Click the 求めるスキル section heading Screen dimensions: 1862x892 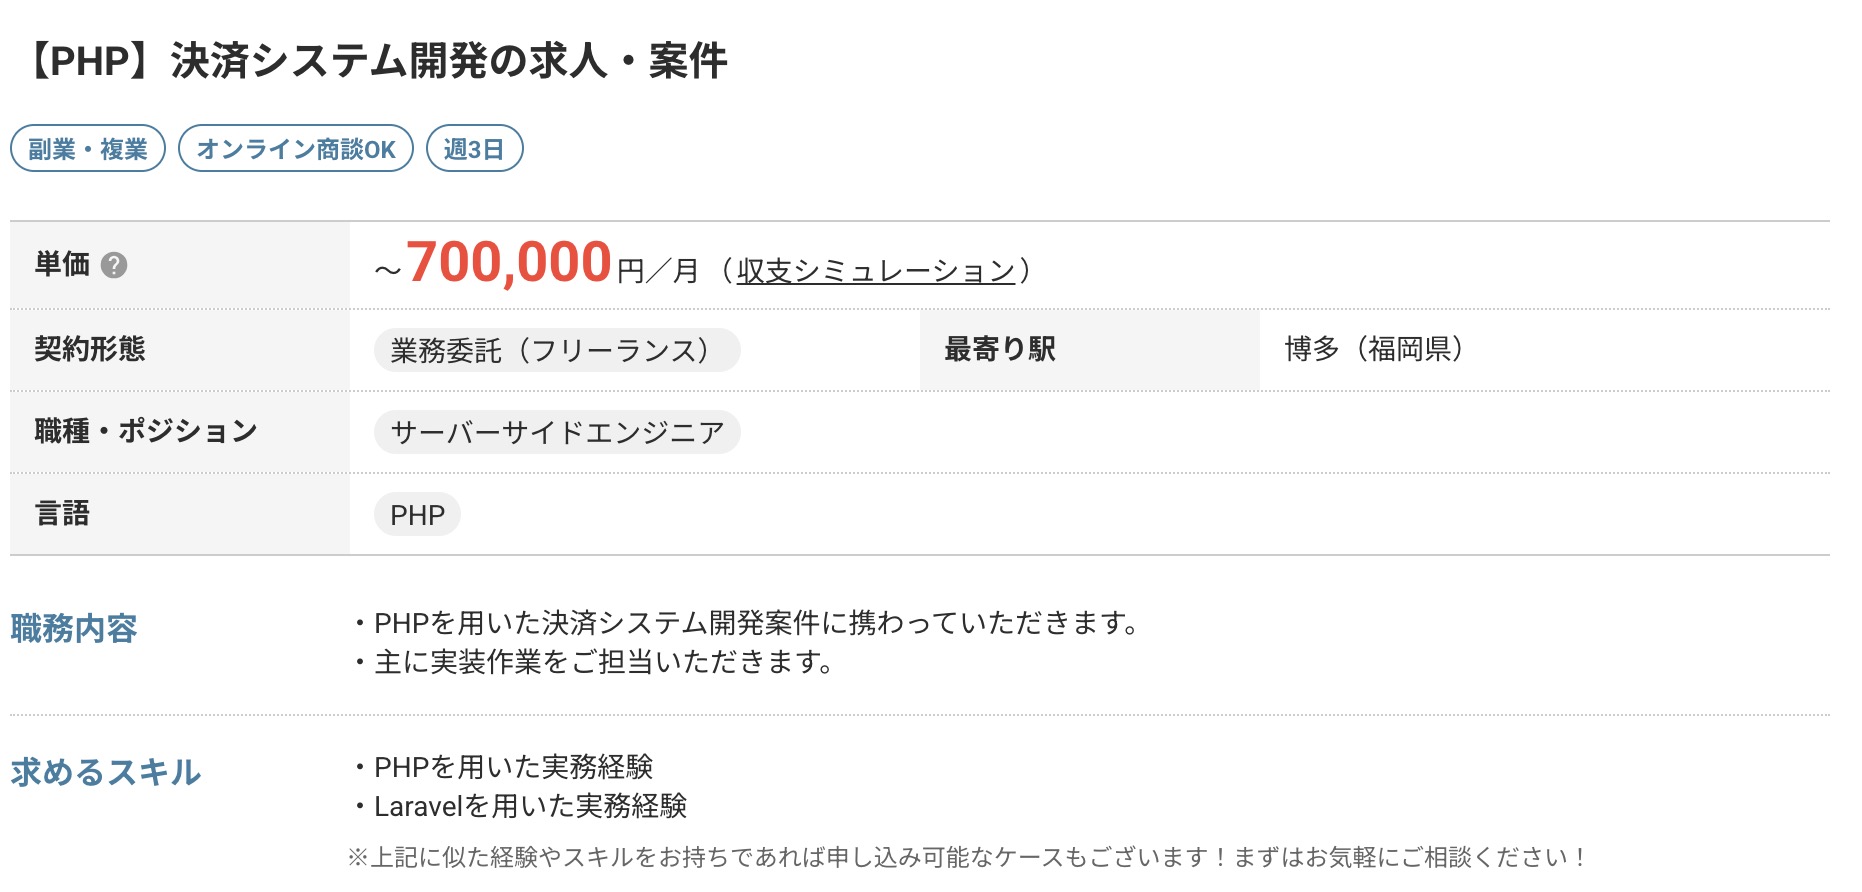[x=106, y=772]
